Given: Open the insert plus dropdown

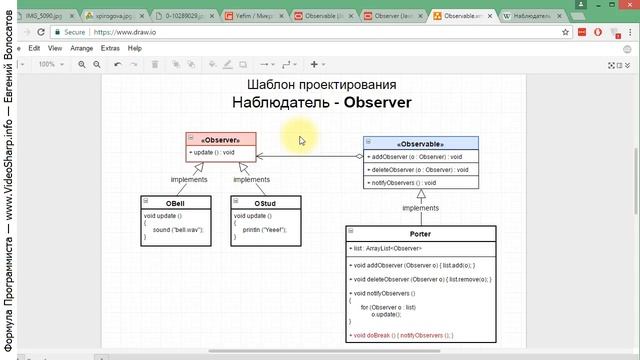Looking at the screenshot, I should pos(317,64).
